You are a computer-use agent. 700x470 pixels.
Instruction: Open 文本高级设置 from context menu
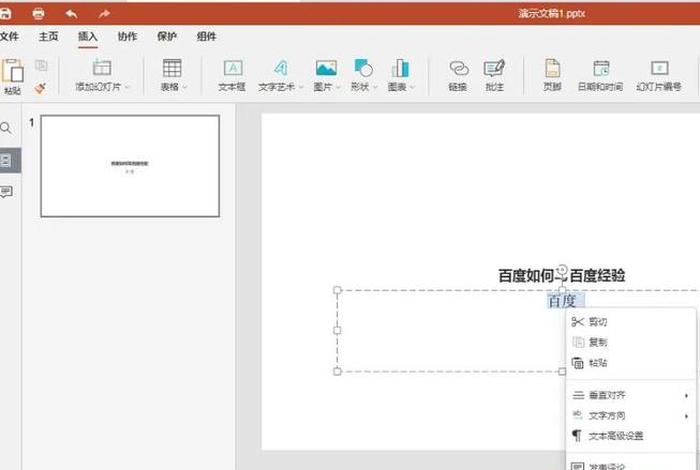coord(631,436)
